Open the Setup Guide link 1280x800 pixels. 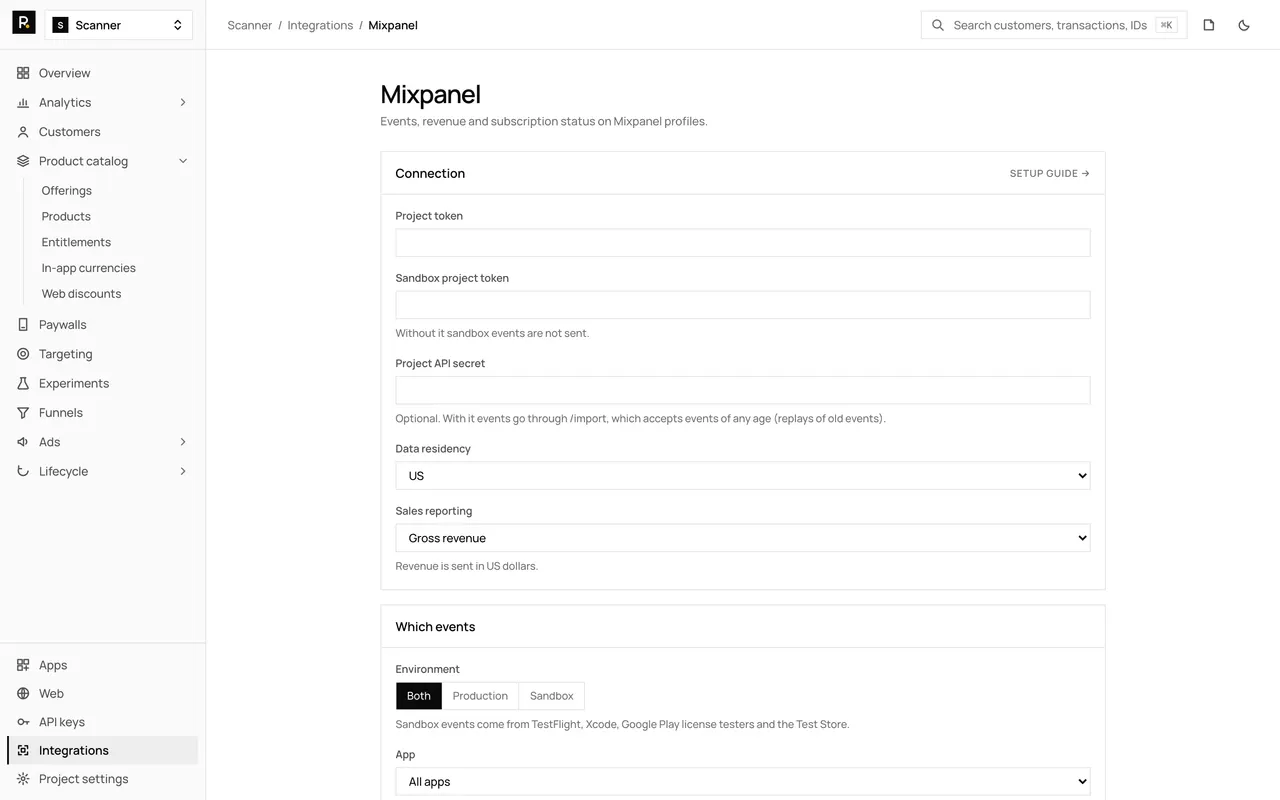pos(1050,174)
